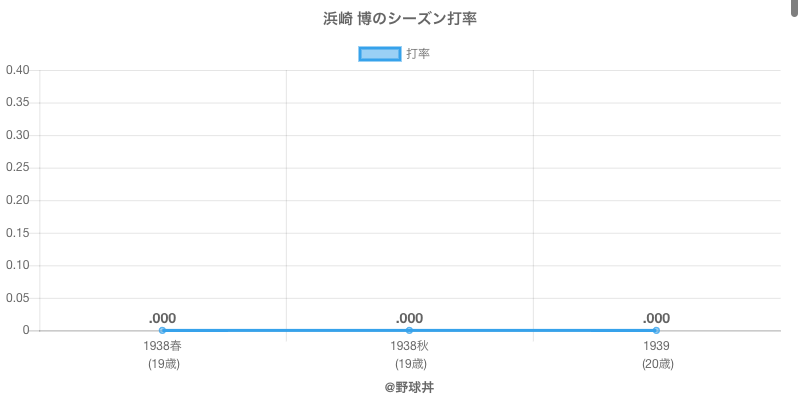
Task: Toggle the 打率 series via legend label
Action: [x=418, y=54]
